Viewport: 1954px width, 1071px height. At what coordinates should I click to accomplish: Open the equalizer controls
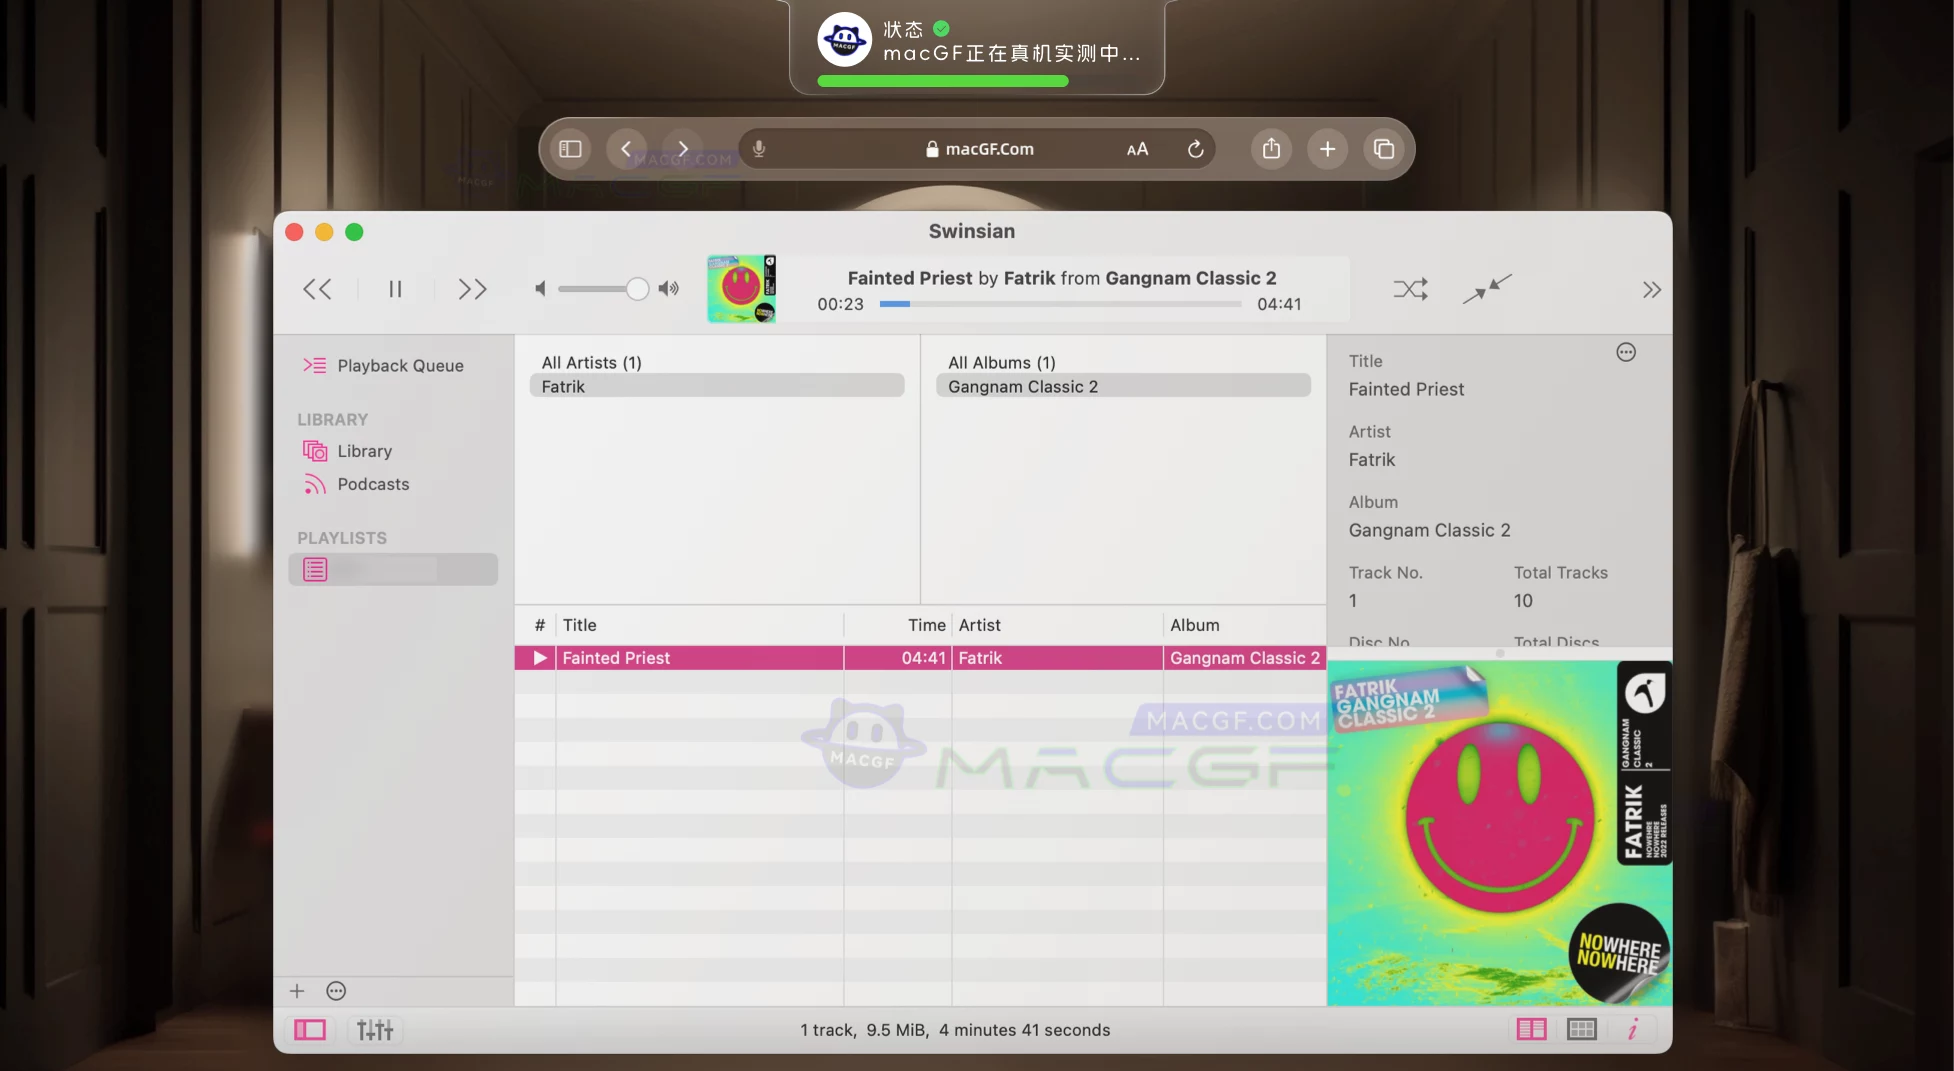pos(375,1030)
